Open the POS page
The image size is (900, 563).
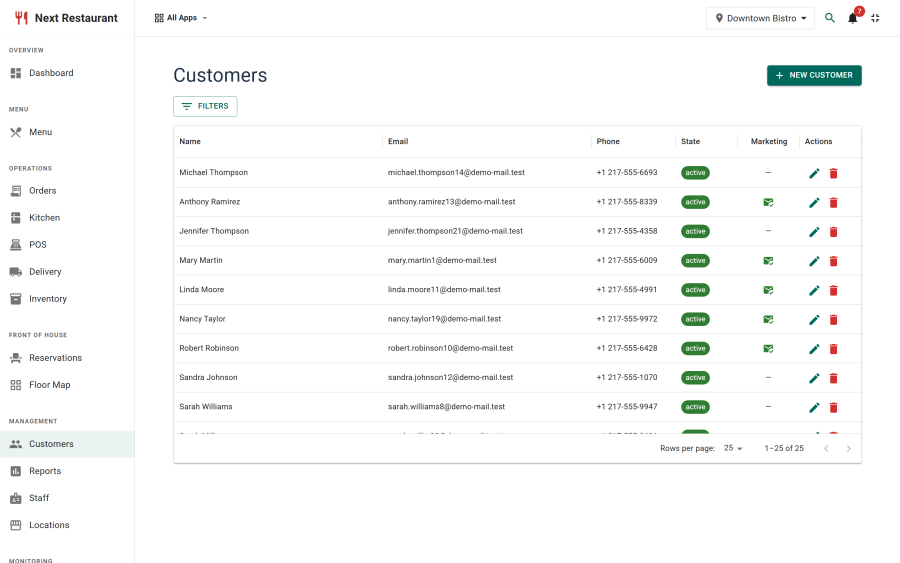click(x=67, y=244)
